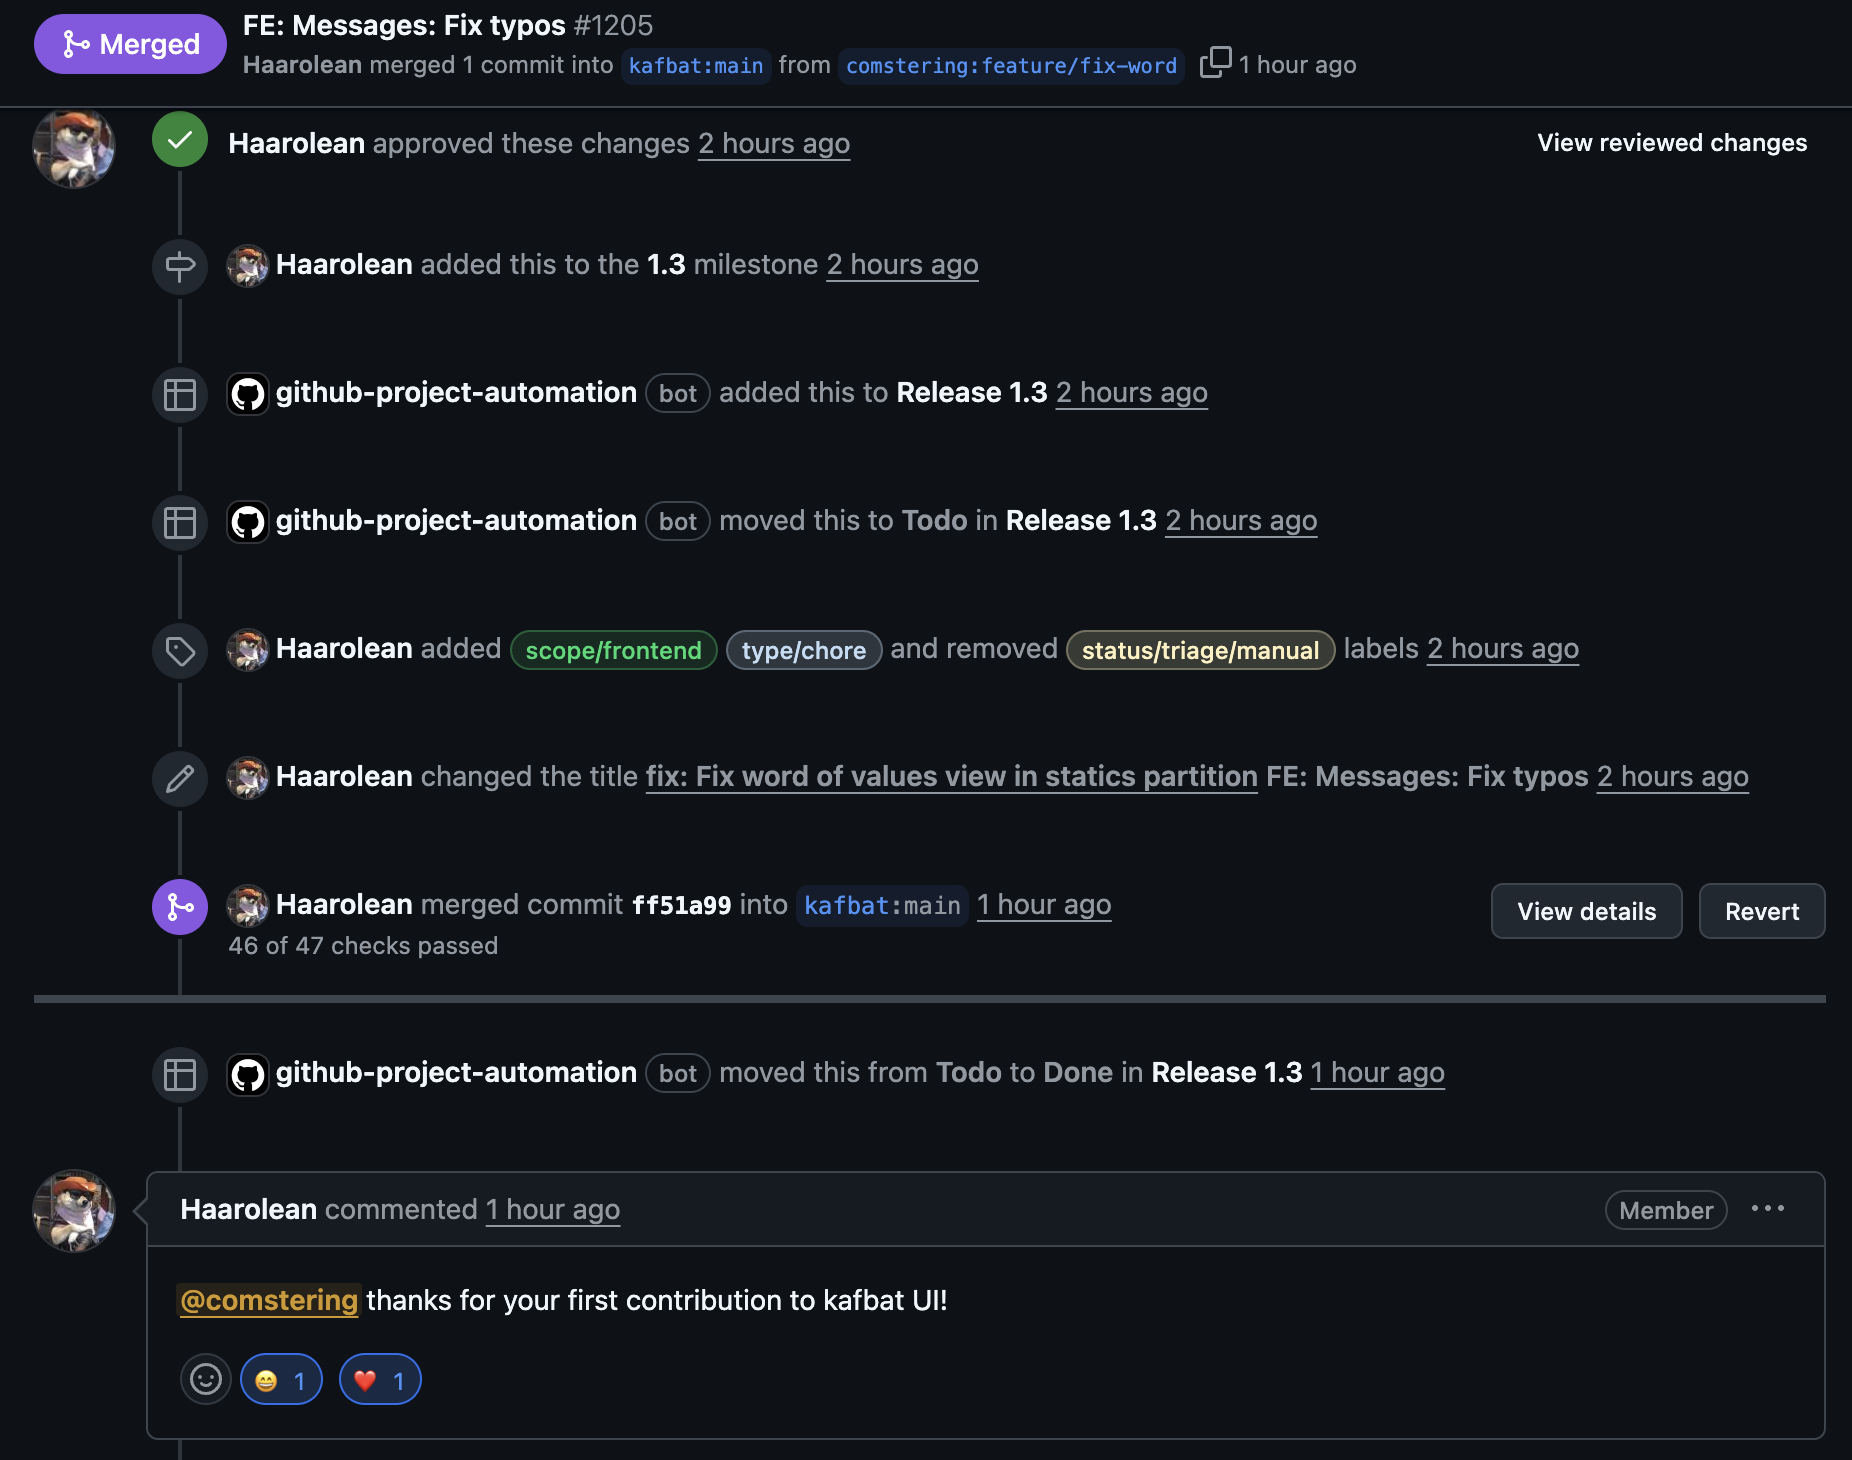Screen dimensions: 1852x1460
Task: Click the milestone signpost icon
Action: [180, 266]
